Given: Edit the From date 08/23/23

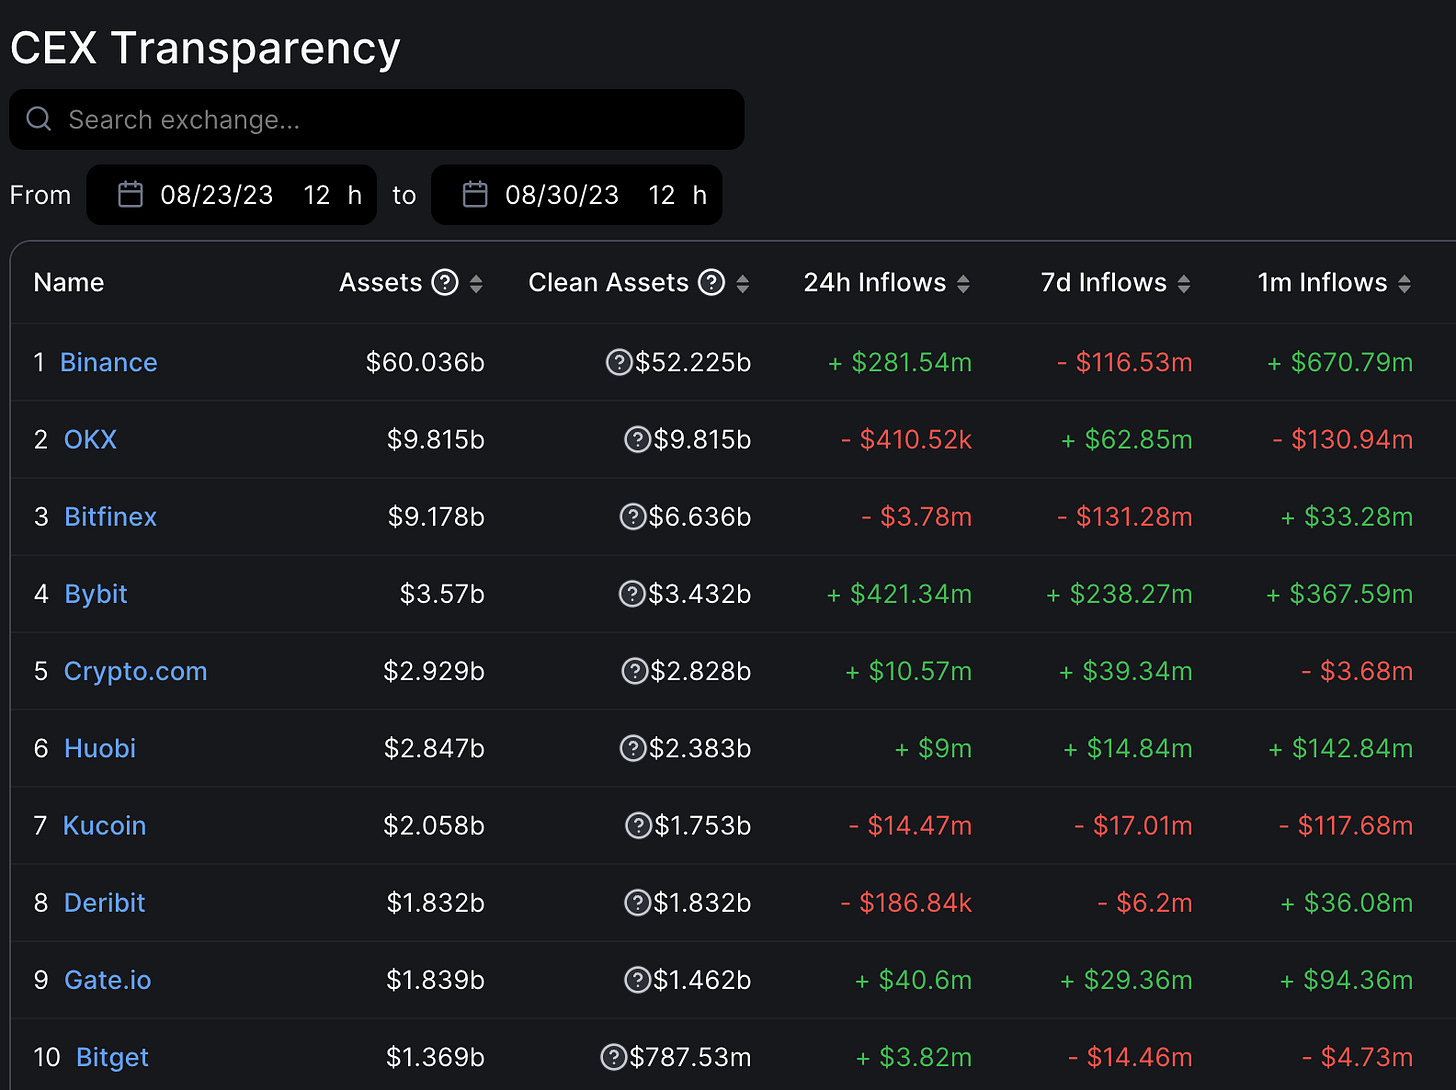Looking at the screenshot, I should pyautogui.click(x=217, y=195).
